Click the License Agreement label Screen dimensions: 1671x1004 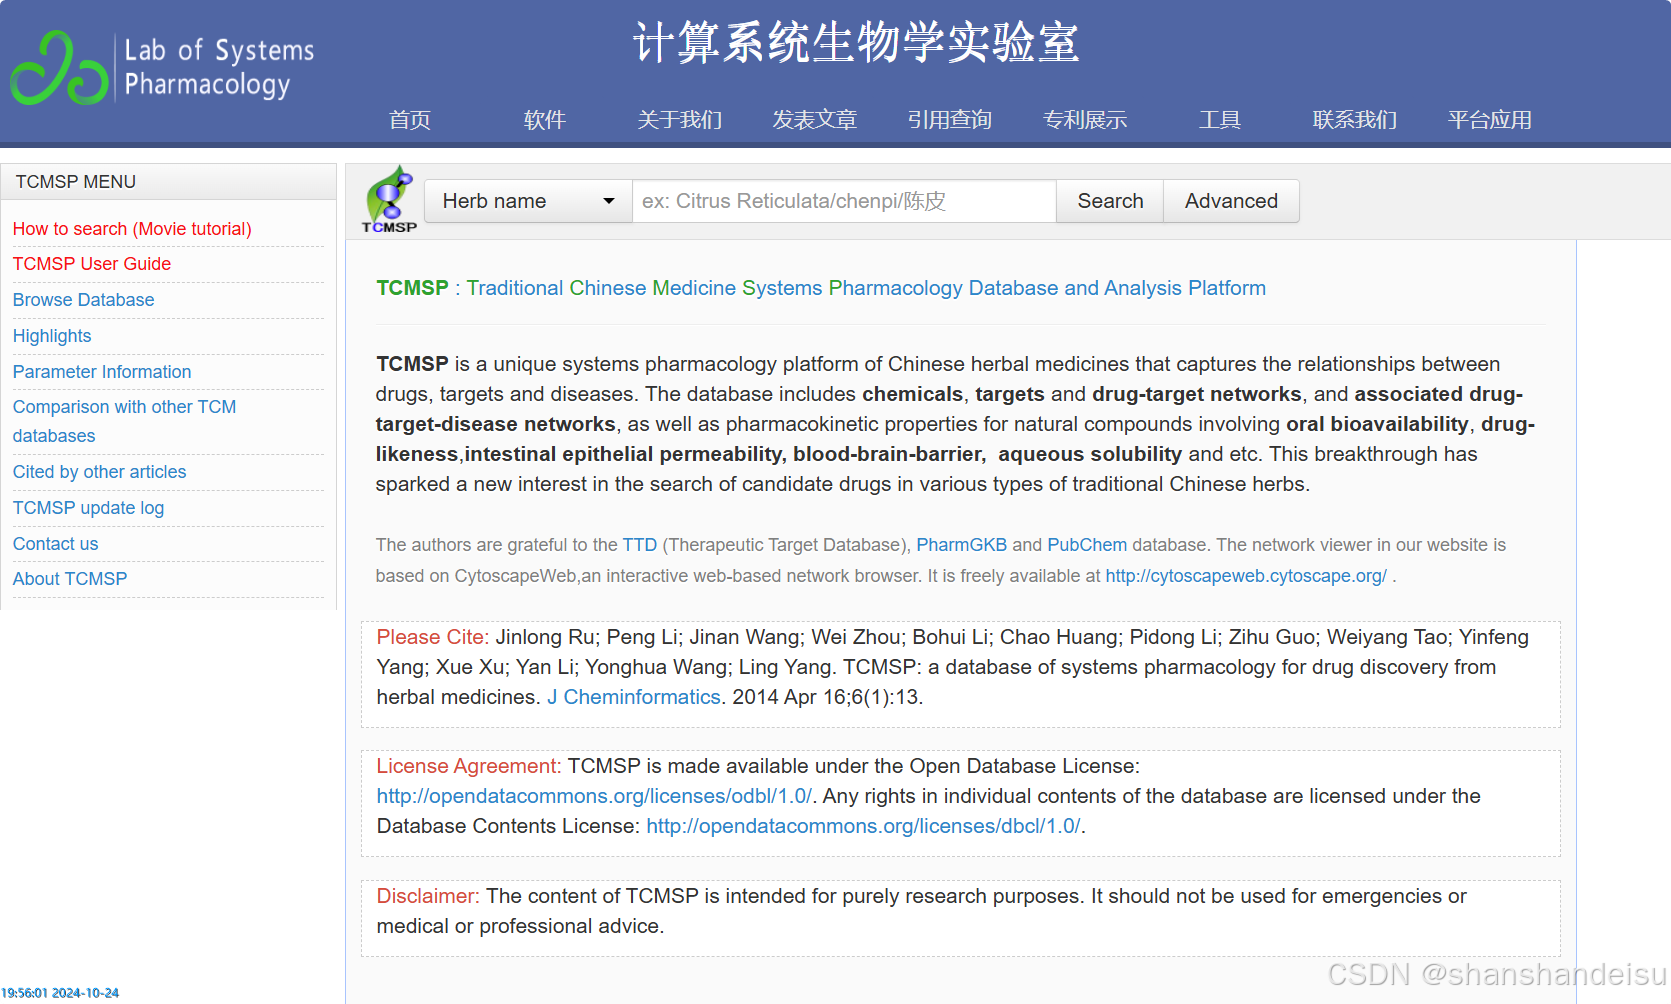(x=469, y=766)
